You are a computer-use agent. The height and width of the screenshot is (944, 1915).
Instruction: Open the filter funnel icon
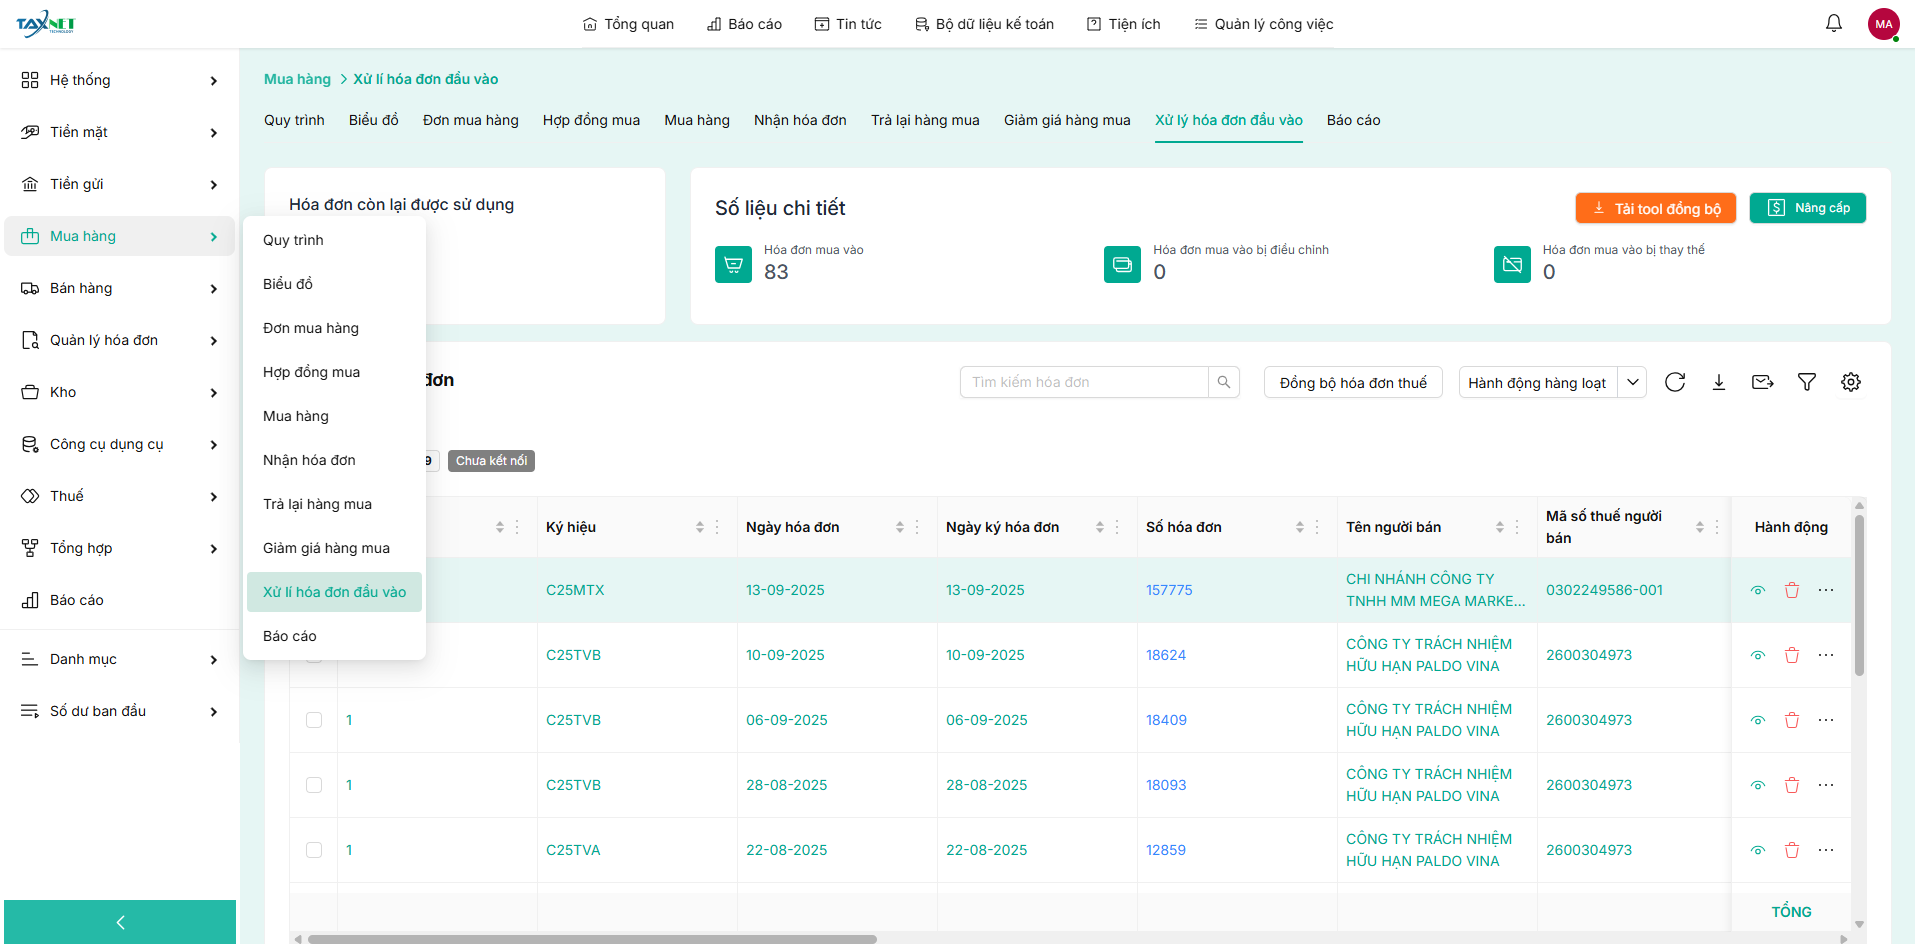(1807, 382)
